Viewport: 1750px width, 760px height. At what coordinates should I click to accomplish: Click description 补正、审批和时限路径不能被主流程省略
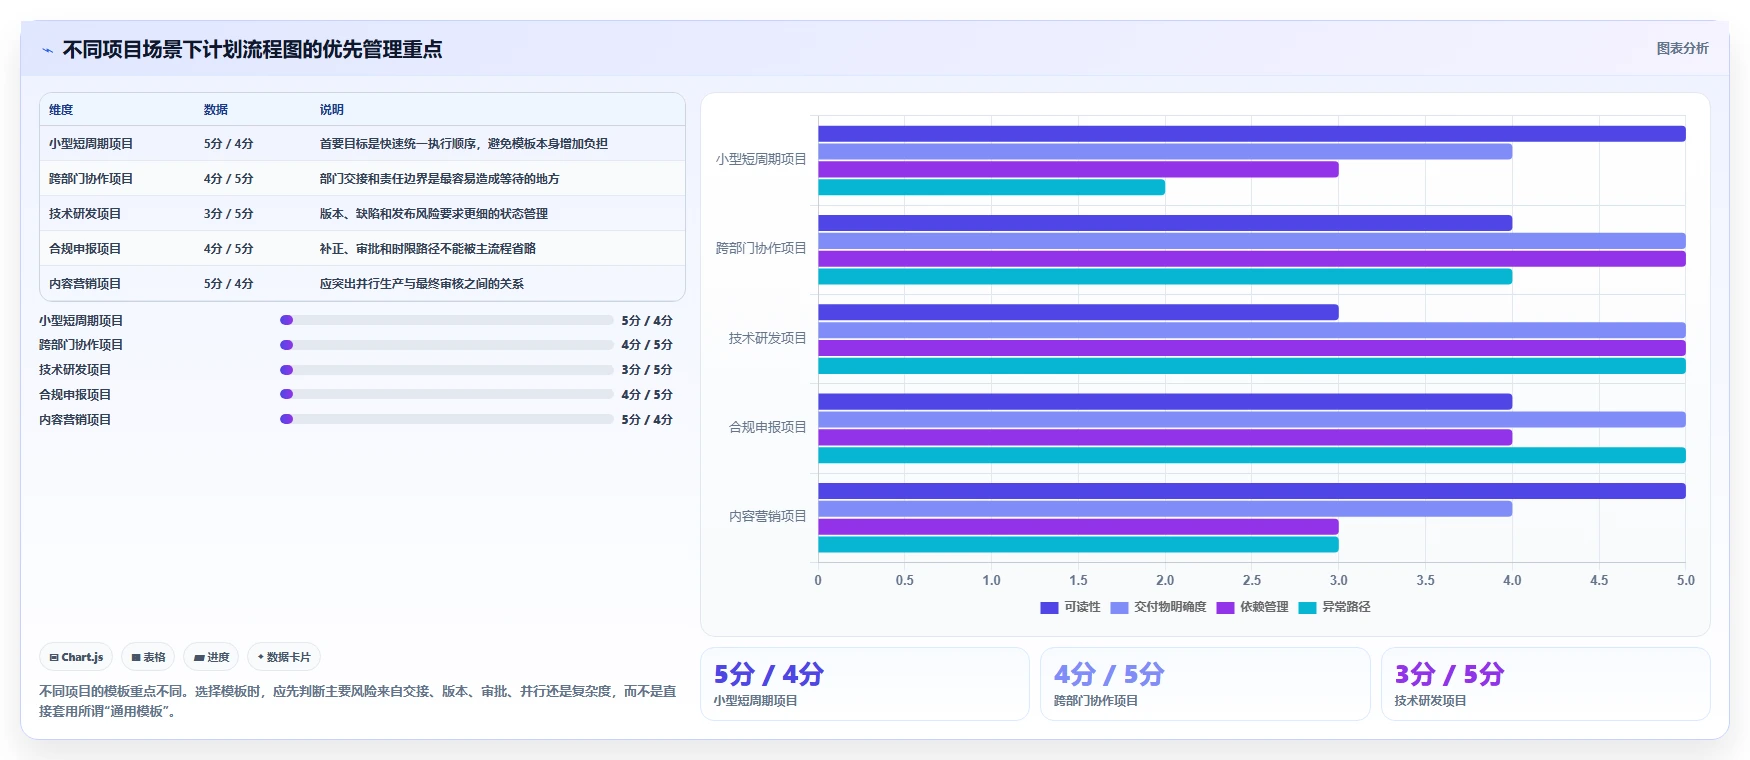427,249
